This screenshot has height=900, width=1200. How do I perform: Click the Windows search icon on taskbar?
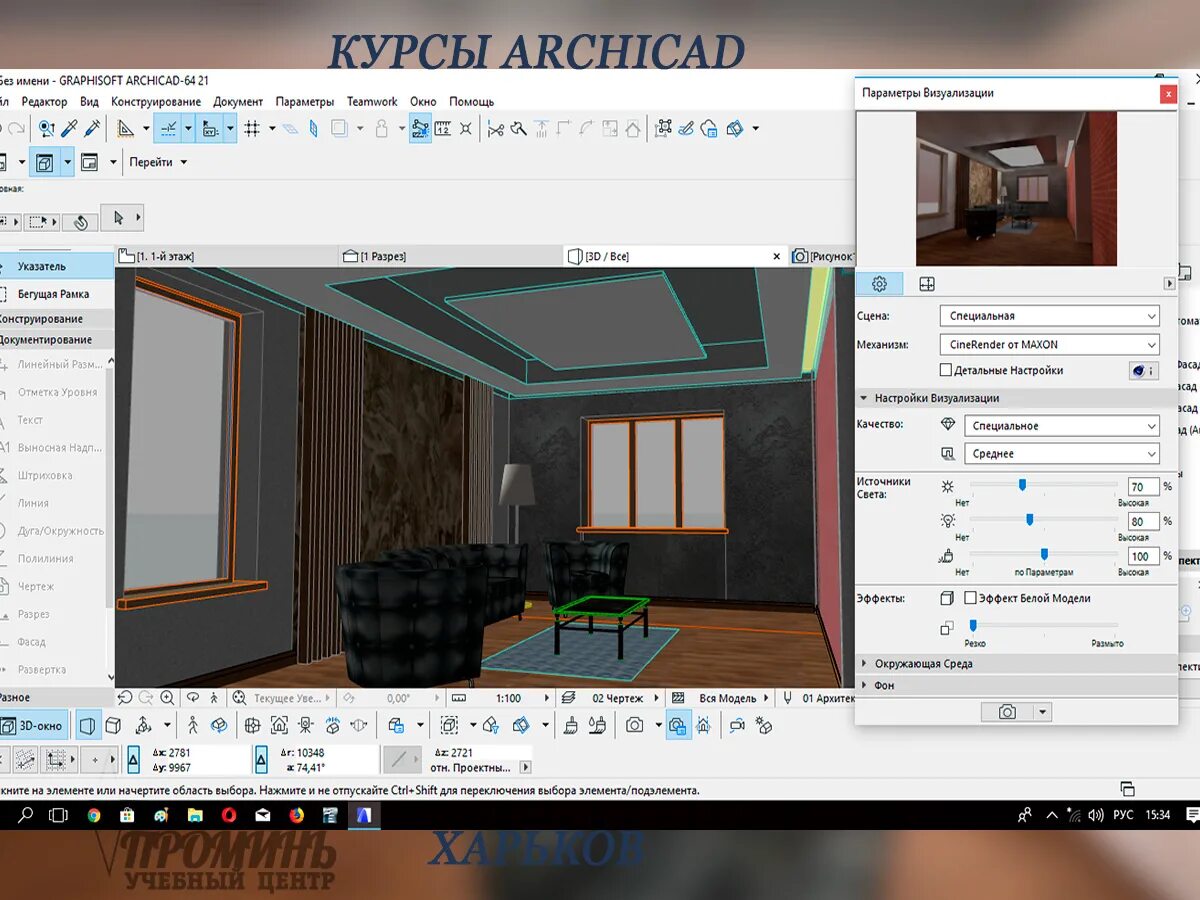[25, 815]
